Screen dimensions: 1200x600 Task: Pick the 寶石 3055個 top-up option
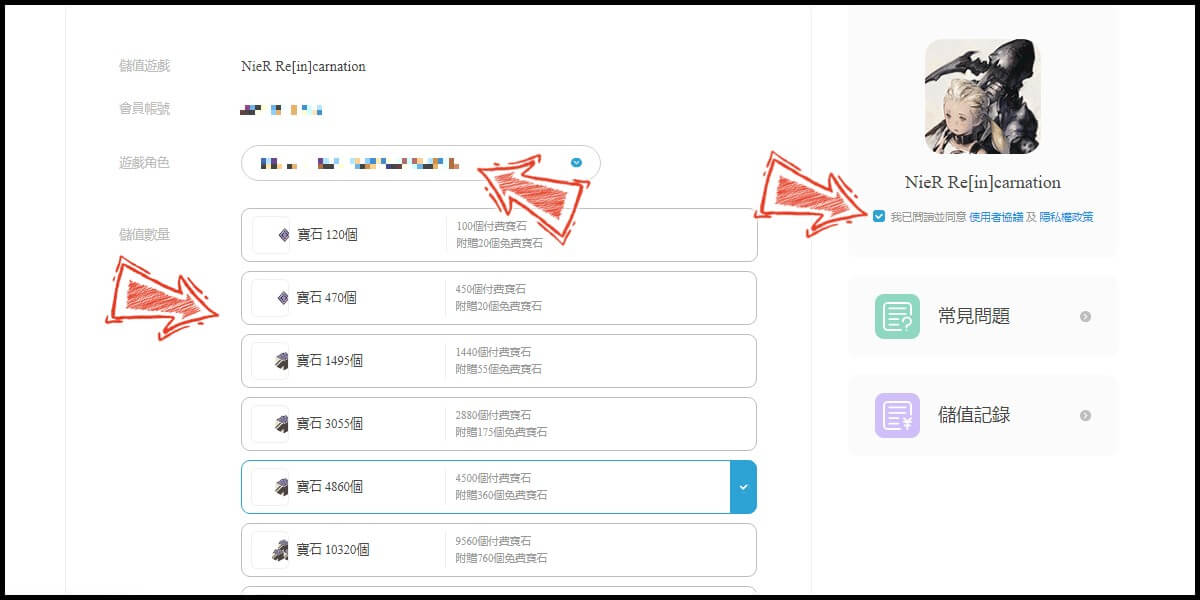499,424
